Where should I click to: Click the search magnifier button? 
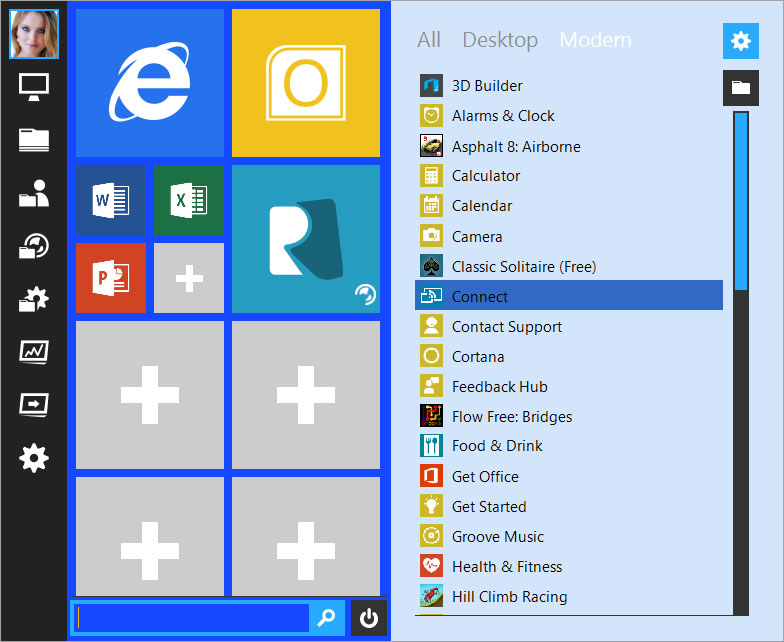(327, 618)
